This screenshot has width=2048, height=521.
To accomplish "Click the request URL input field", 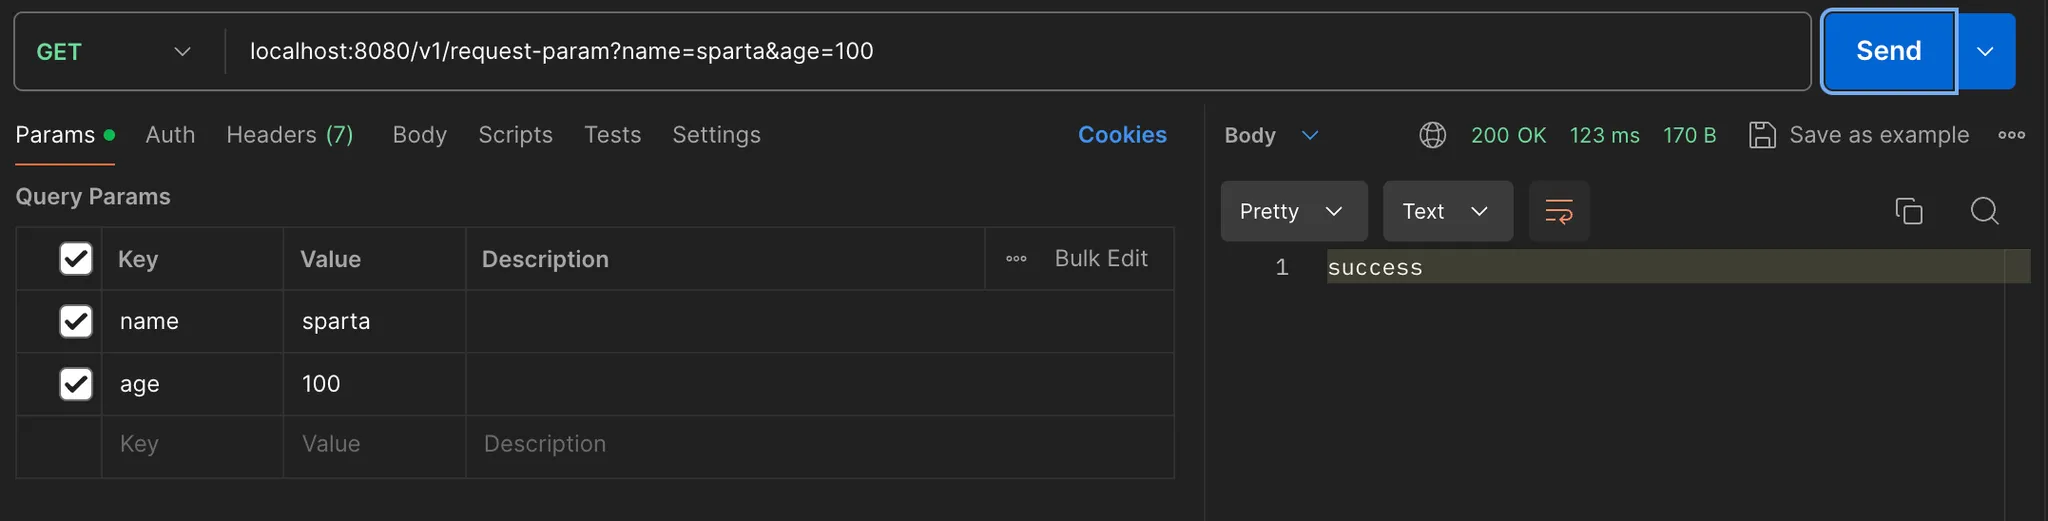I will coord(1018,52).
